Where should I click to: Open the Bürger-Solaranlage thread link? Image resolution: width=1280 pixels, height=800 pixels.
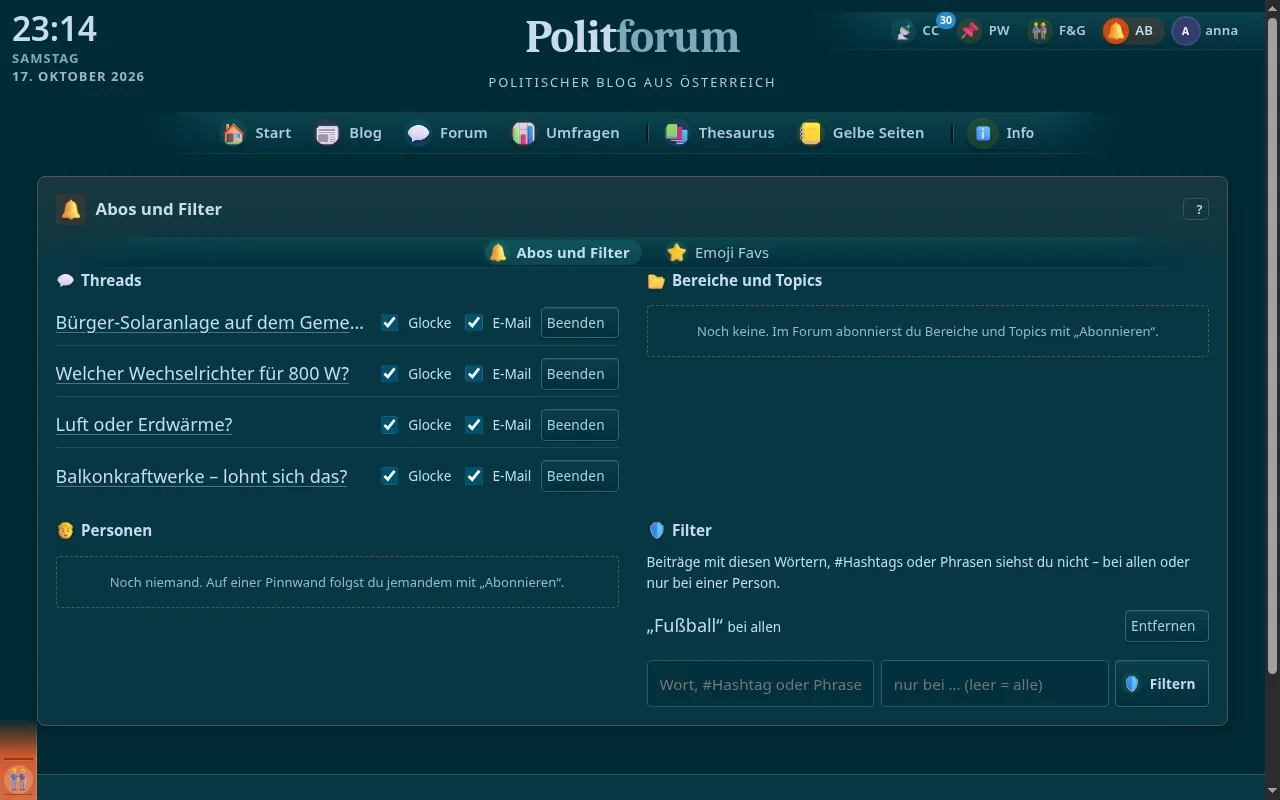(210, 323)
